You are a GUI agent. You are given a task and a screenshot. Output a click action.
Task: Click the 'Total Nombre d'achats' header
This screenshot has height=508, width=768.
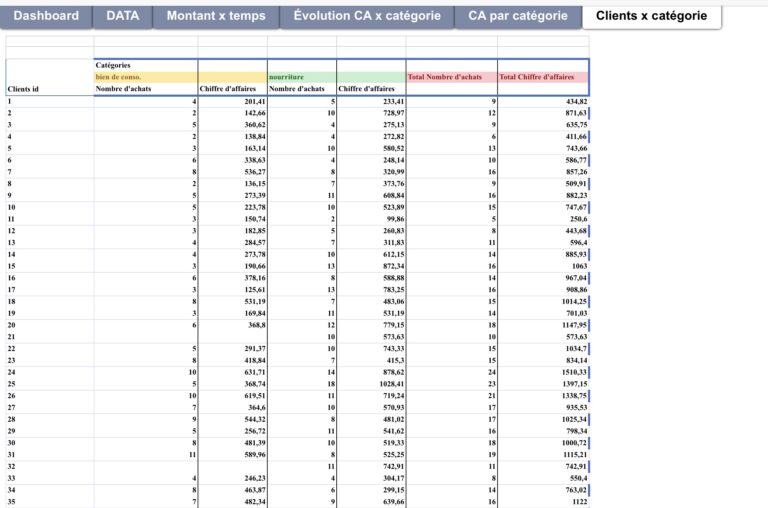(x=451, y=77)
